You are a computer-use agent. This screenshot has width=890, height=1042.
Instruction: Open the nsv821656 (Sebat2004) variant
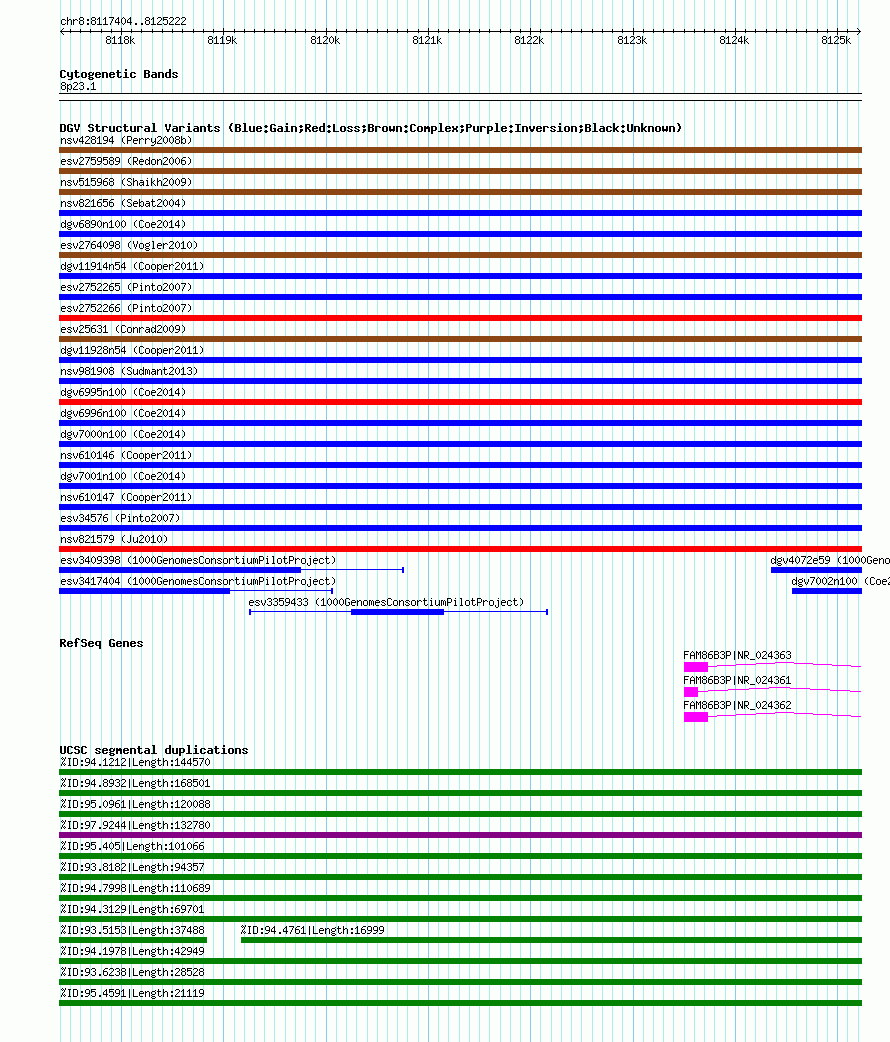coord(123,203)
